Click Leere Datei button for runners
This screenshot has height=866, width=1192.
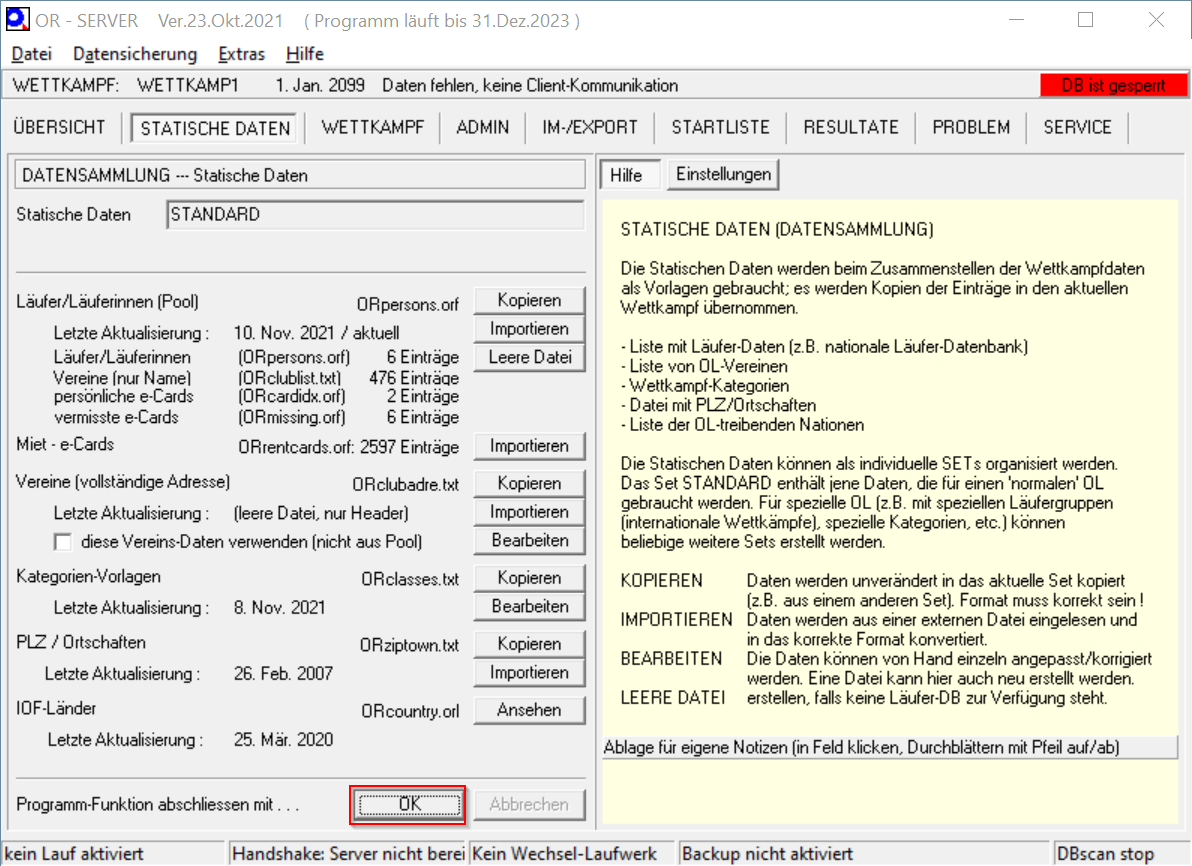pos(529,357)
